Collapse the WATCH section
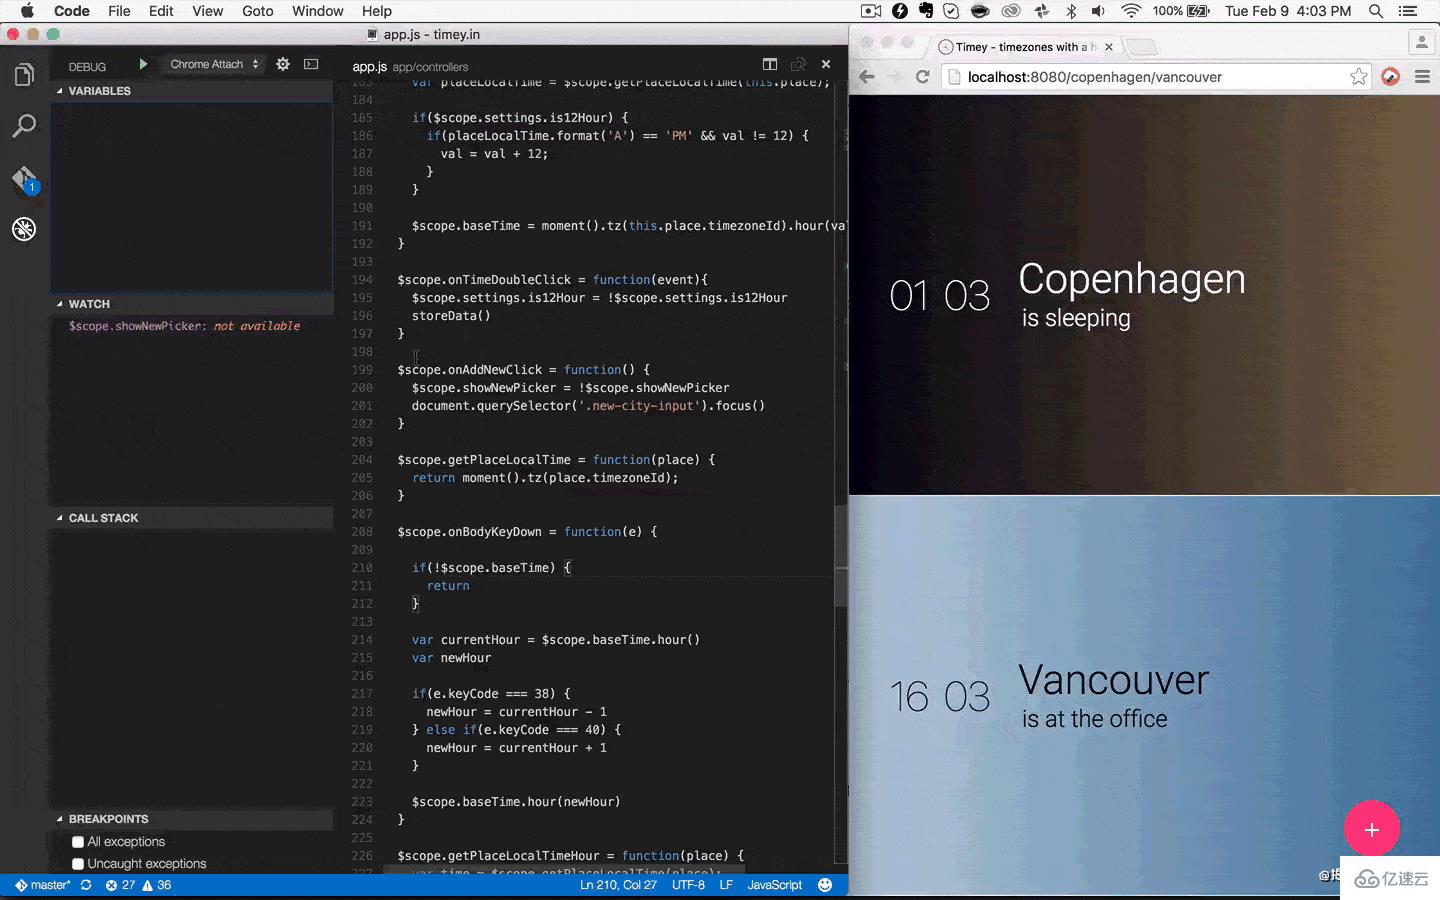Screen dimensions: 1440x900 tap(192, 304)
